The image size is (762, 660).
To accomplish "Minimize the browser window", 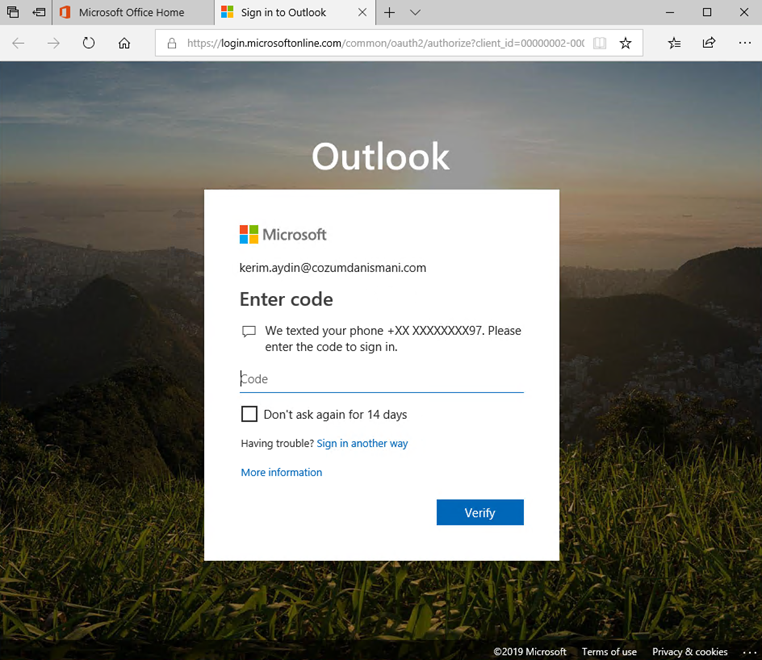I will (x=670, y=13).
